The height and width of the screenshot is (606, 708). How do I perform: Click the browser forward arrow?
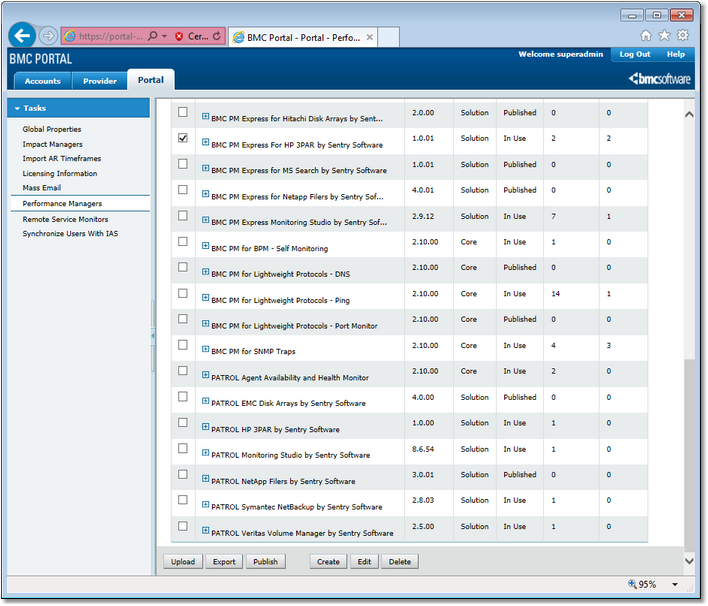coord(48,36)
